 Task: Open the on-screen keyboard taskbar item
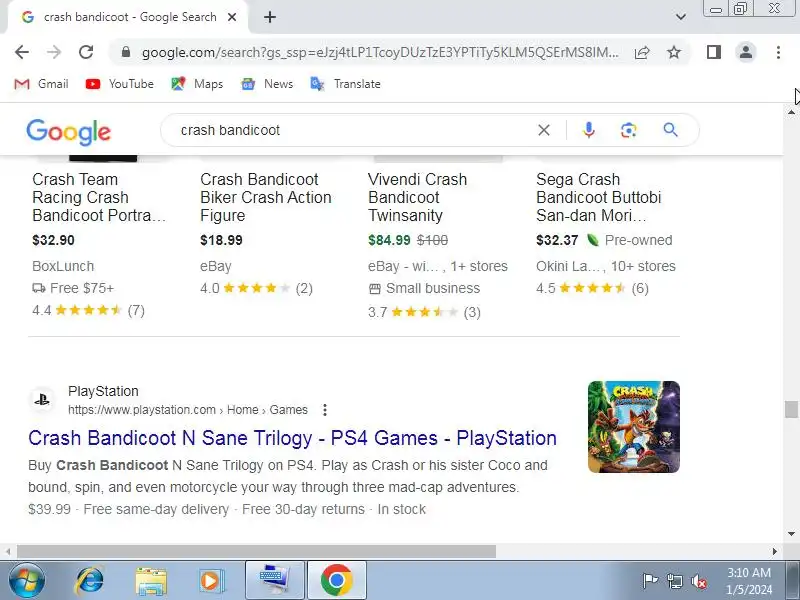pos(275,581)
